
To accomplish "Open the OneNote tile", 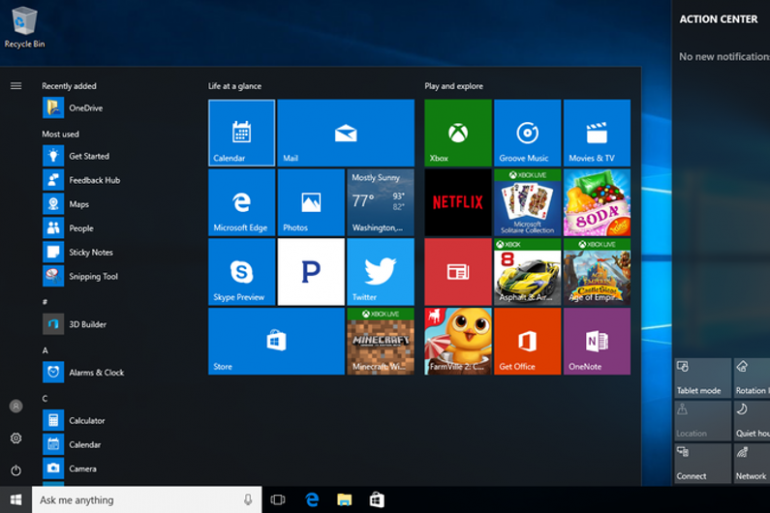I will point(597,341).
